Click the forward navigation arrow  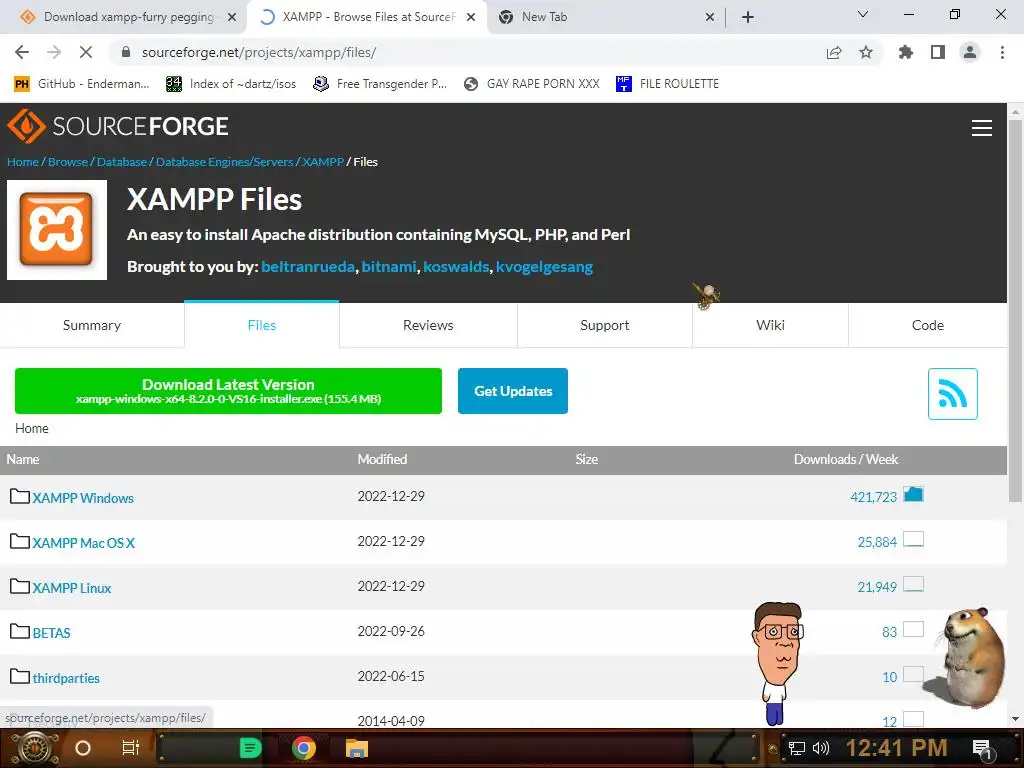(x=54, y=52)
